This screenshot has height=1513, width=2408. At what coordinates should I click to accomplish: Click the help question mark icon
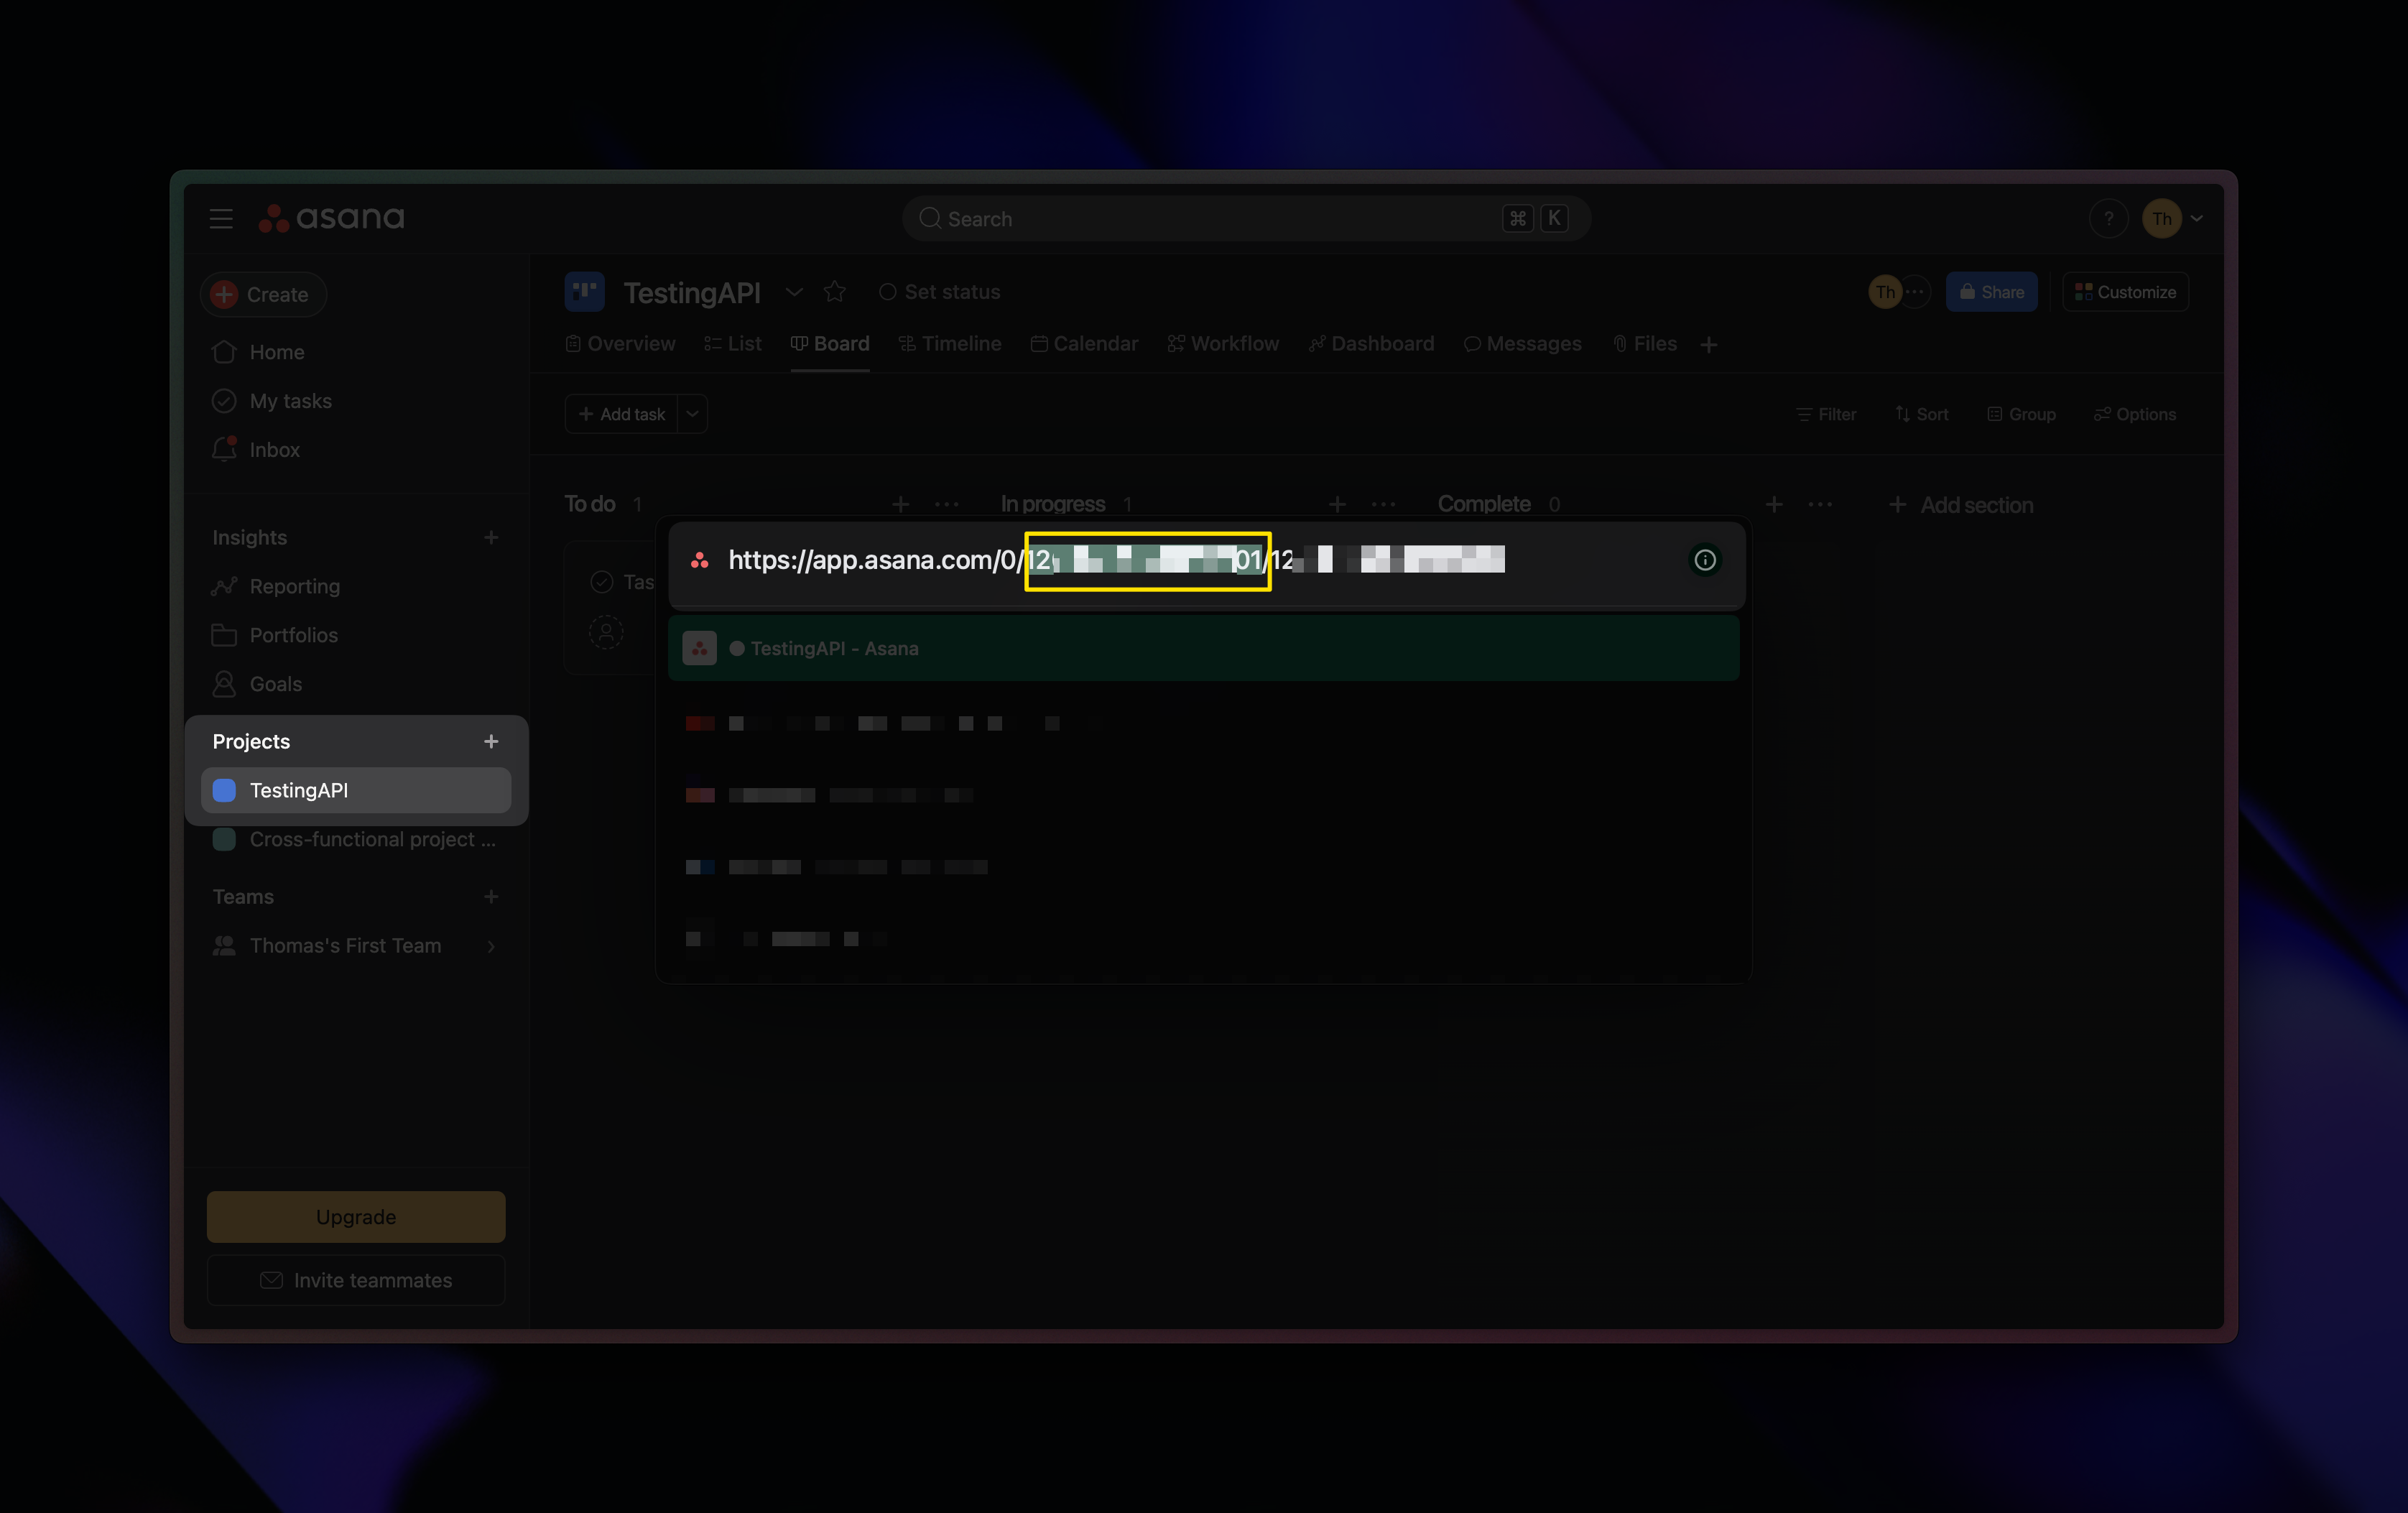pos(2108,218)
